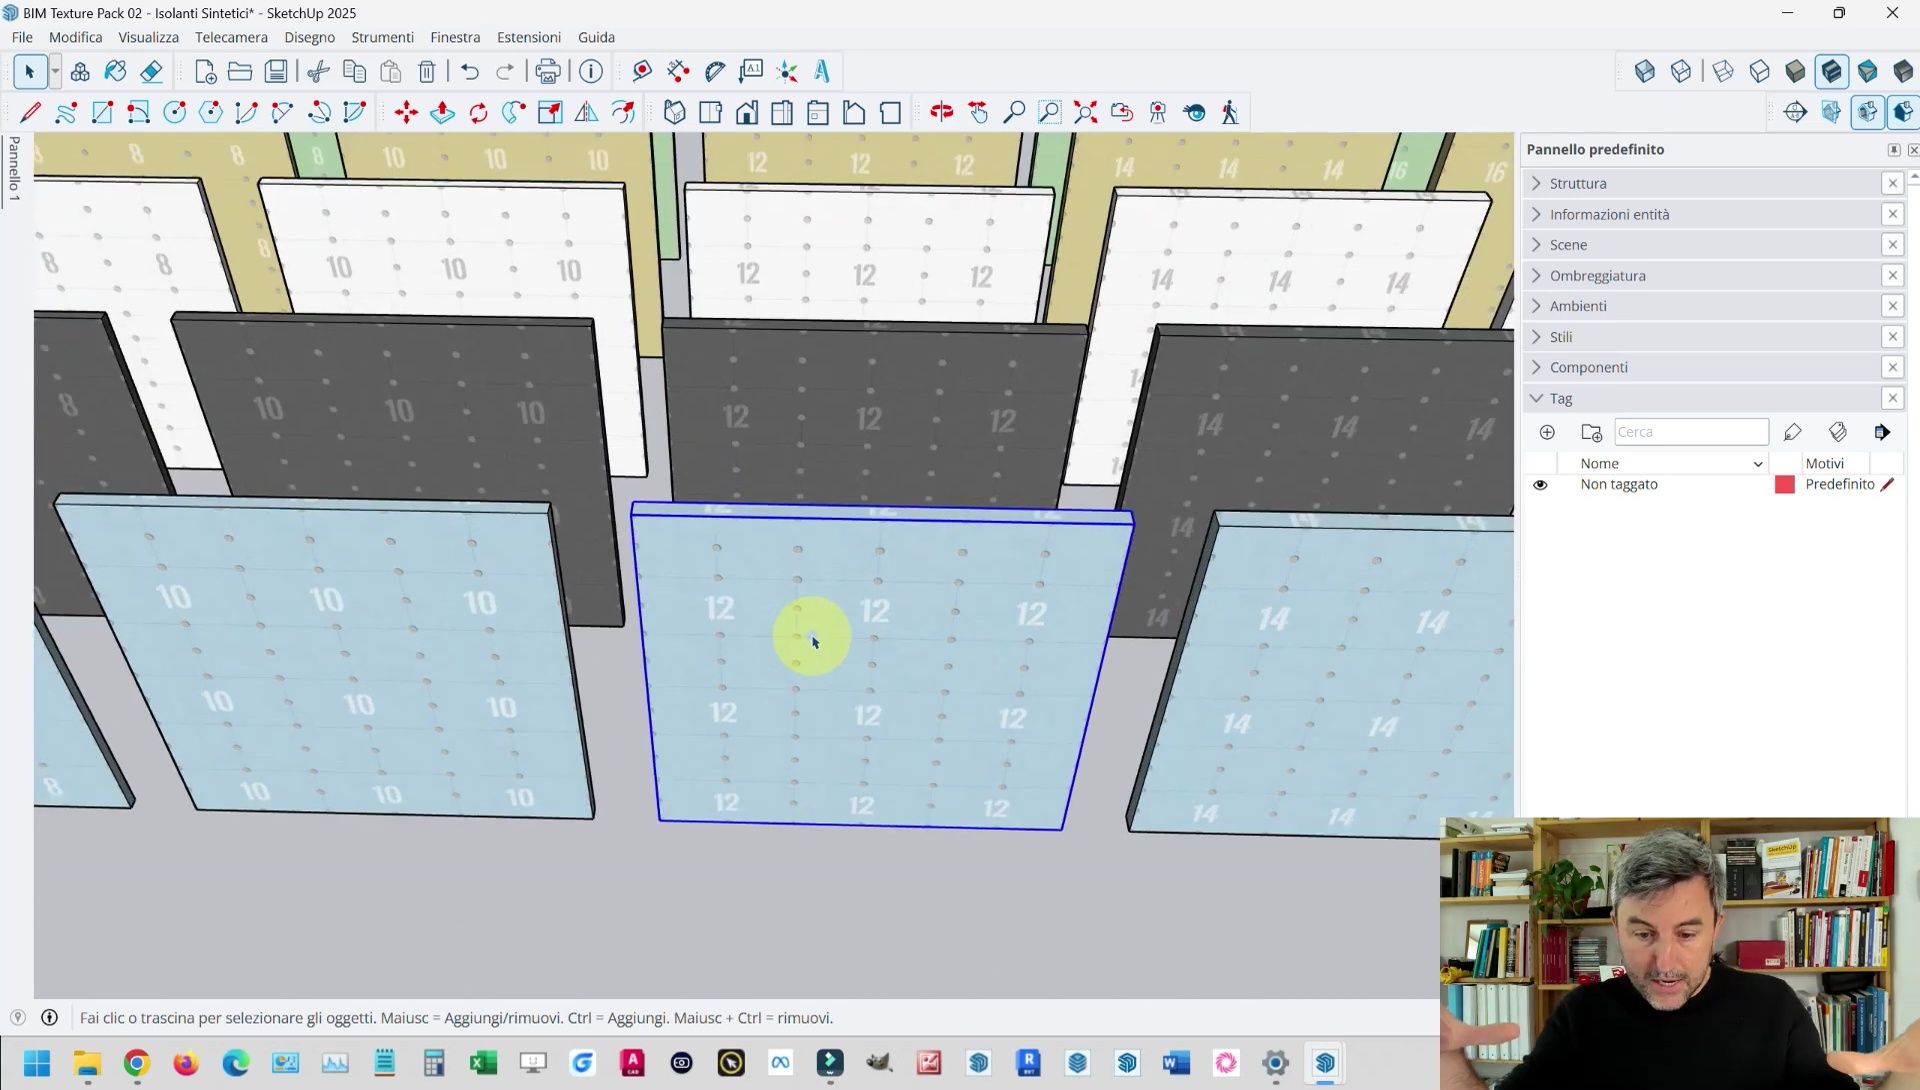Pick the Paint Bucket tool

coord(115,71)
